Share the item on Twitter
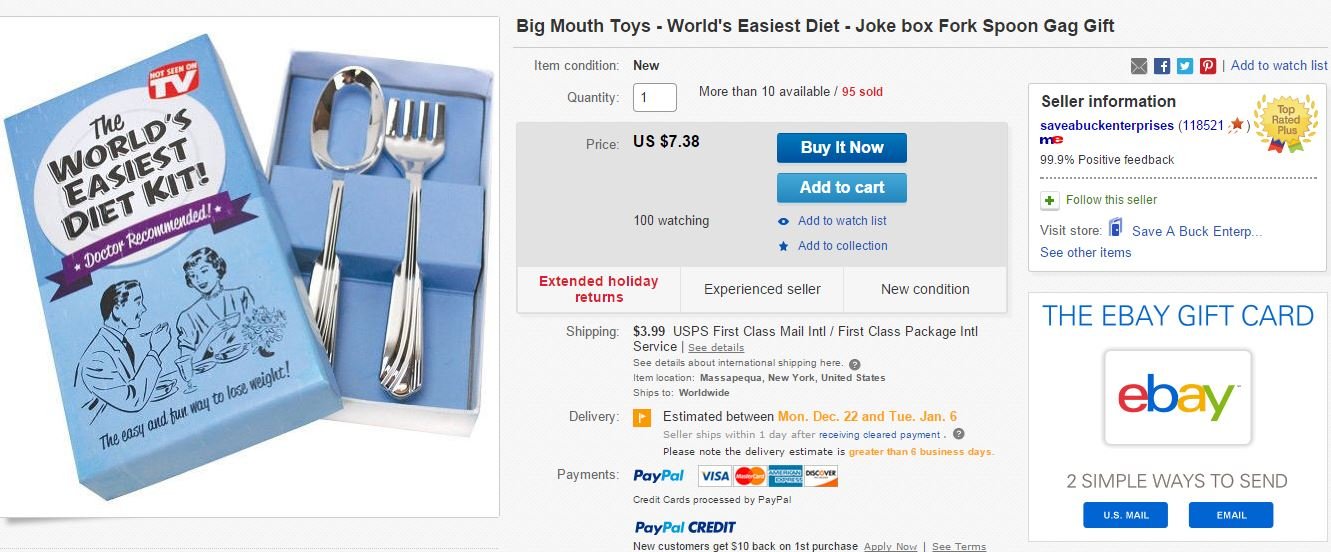 [1185, 66]
